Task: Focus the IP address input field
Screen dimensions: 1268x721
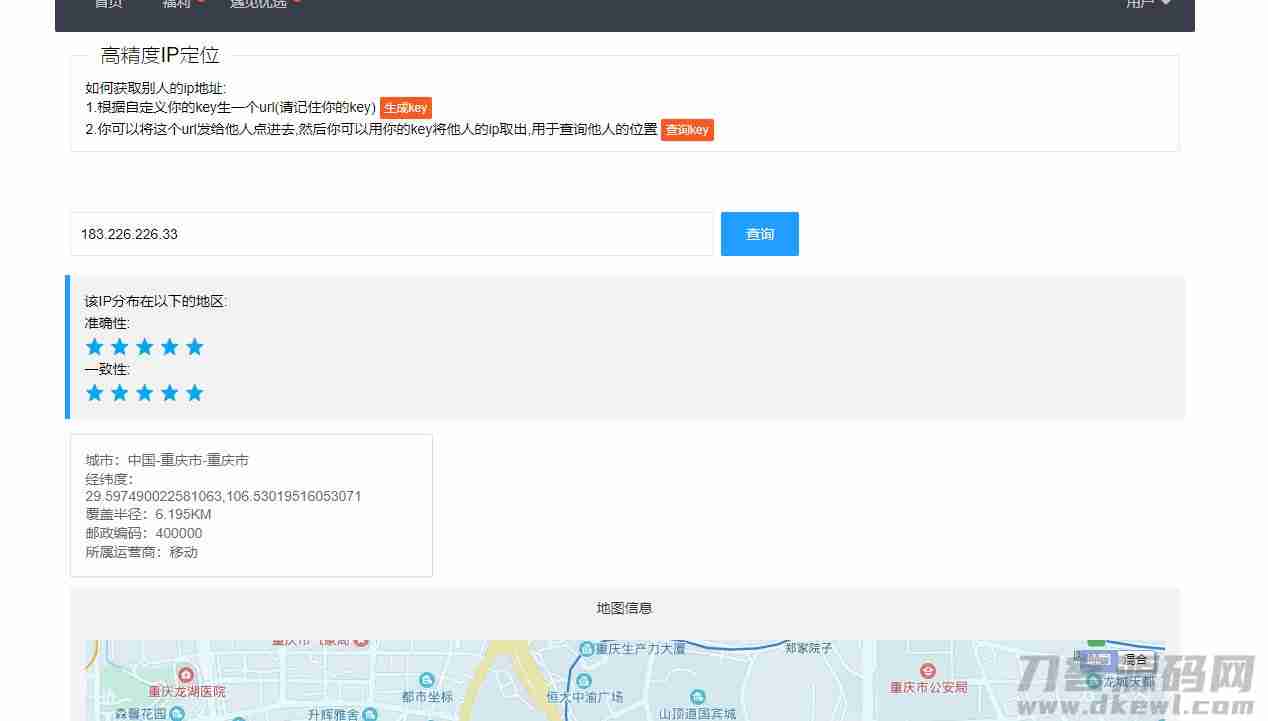Action: coord(392,234)
